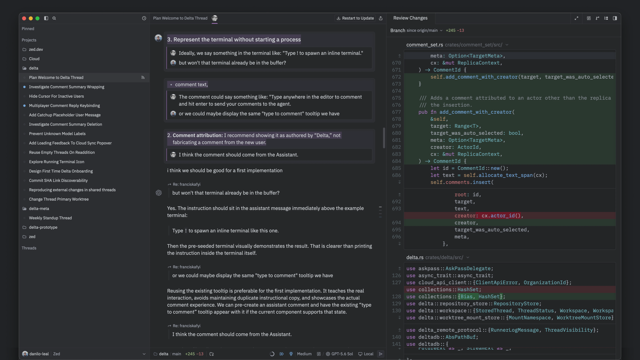Click the Restart to Update button
The image size is (640, 360).
point(355,18)
